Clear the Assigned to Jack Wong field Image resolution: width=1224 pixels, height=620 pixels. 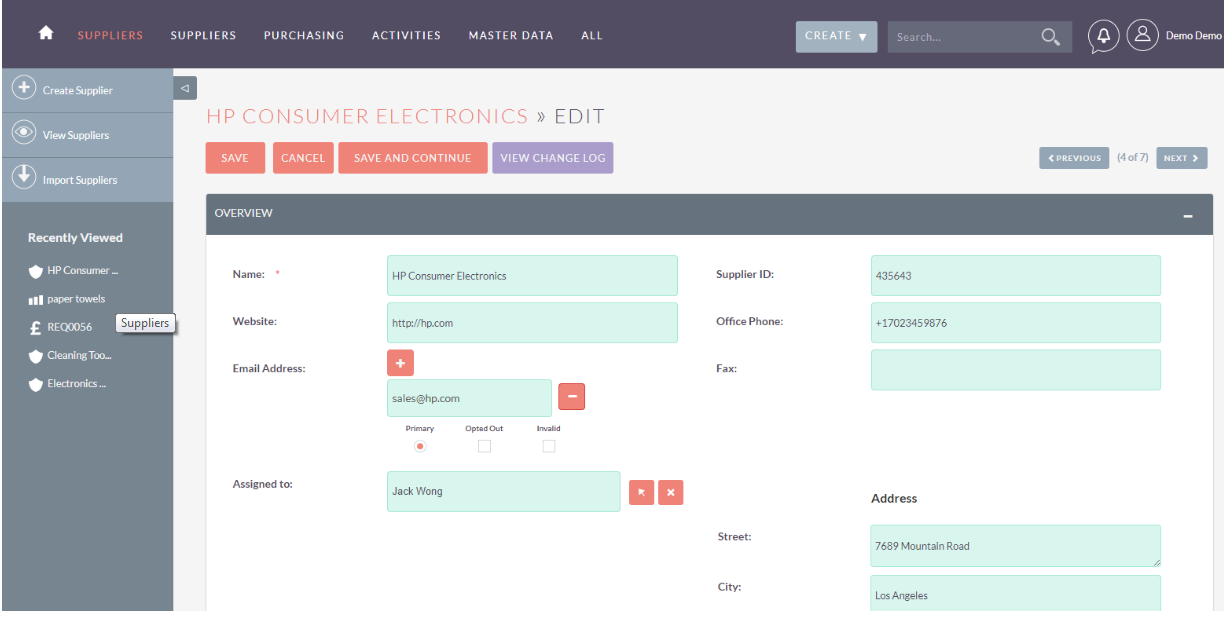[671, 492]
